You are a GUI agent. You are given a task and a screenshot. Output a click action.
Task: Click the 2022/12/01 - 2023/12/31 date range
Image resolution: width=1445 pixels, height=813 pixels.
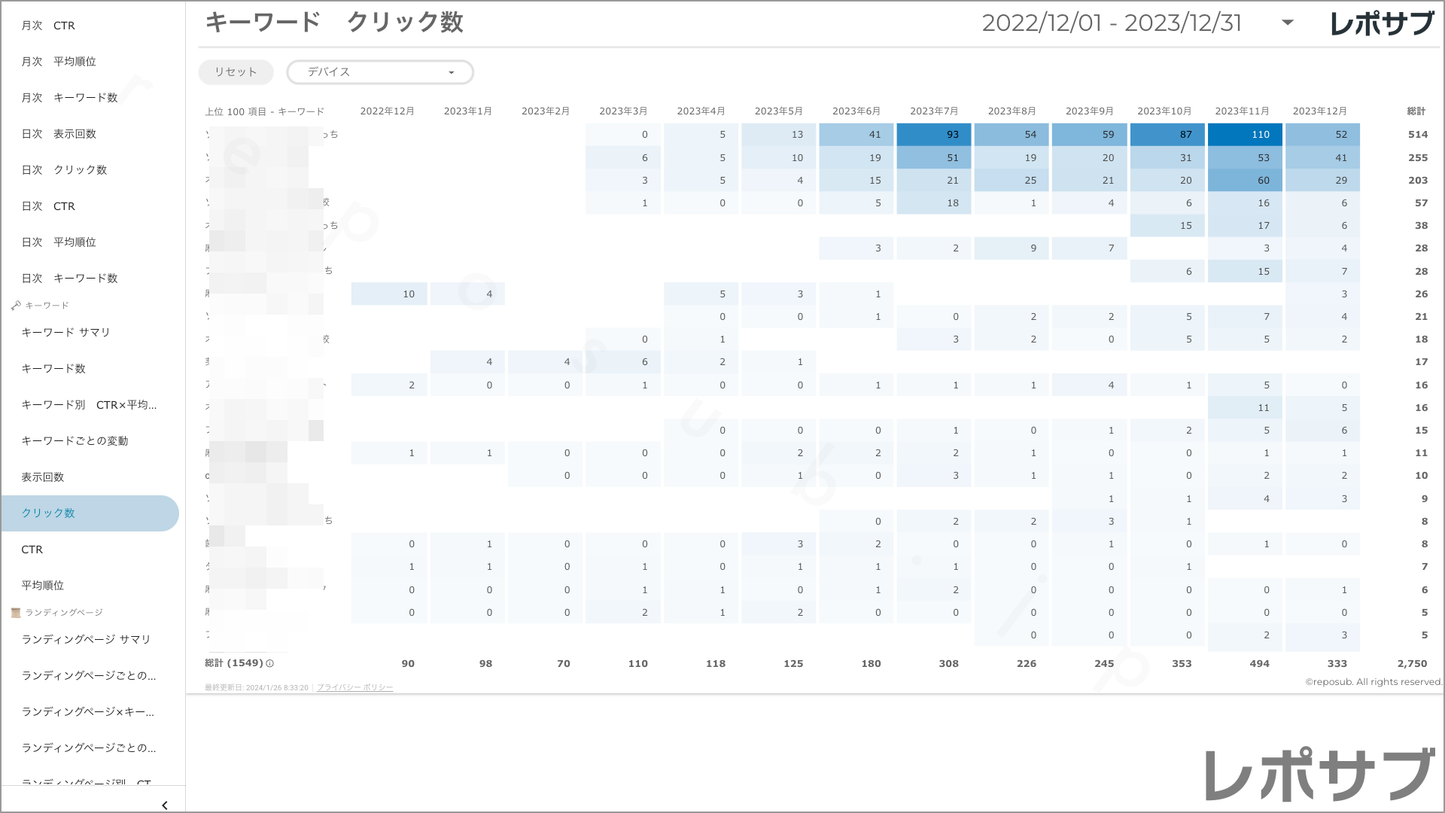point(1111,23)
